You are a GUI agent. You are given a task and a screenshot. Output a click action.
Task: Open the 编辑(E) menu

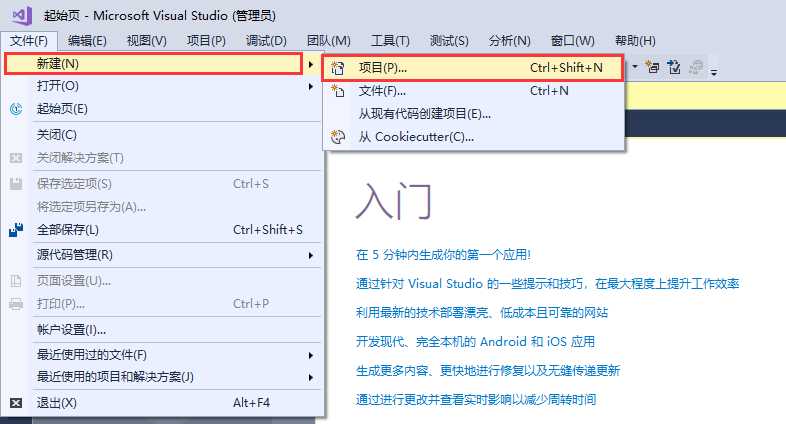(87, 41)
